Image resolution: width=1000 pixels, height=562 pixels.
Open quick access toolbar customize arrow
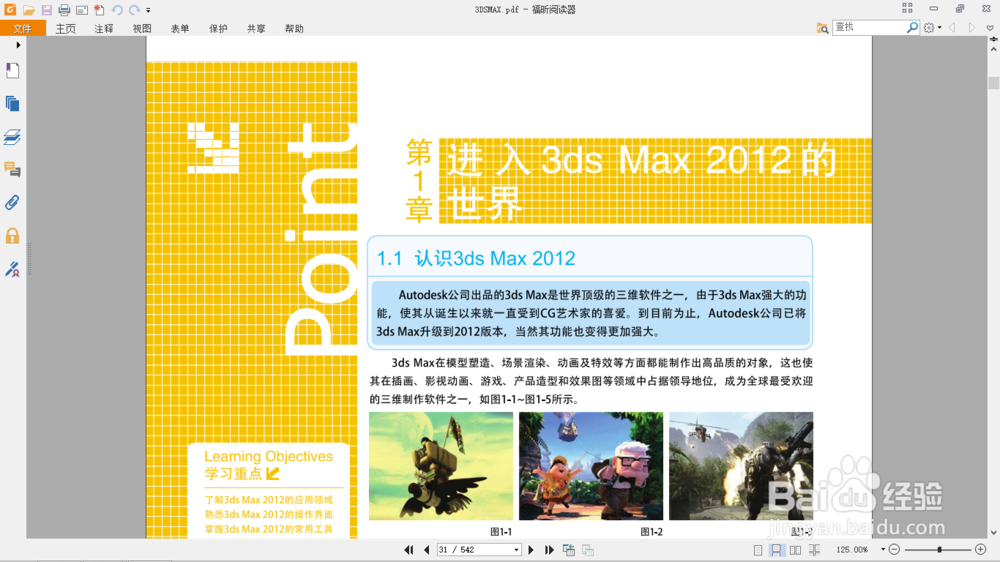point(148,10)
